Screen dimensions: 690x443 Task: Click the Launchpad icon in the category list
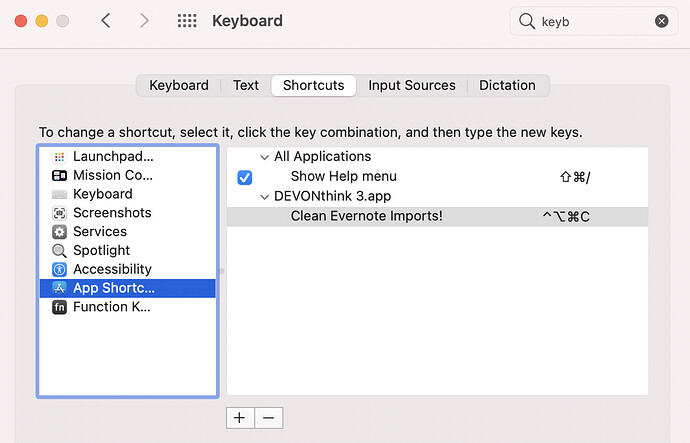(59, 157)
